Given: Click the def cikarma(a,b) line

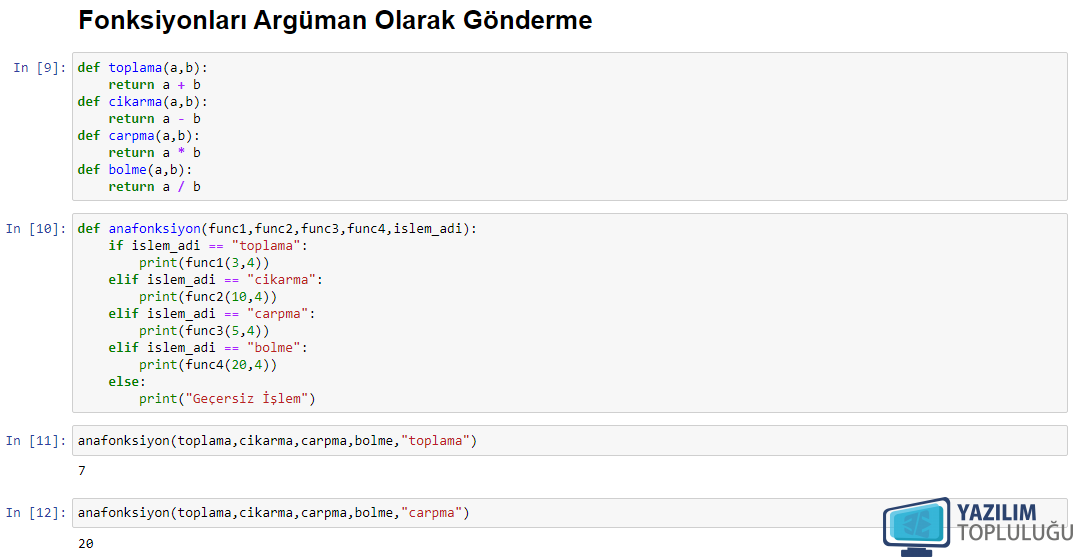Looking at the screenshot, I should click(x=142, y=102).
